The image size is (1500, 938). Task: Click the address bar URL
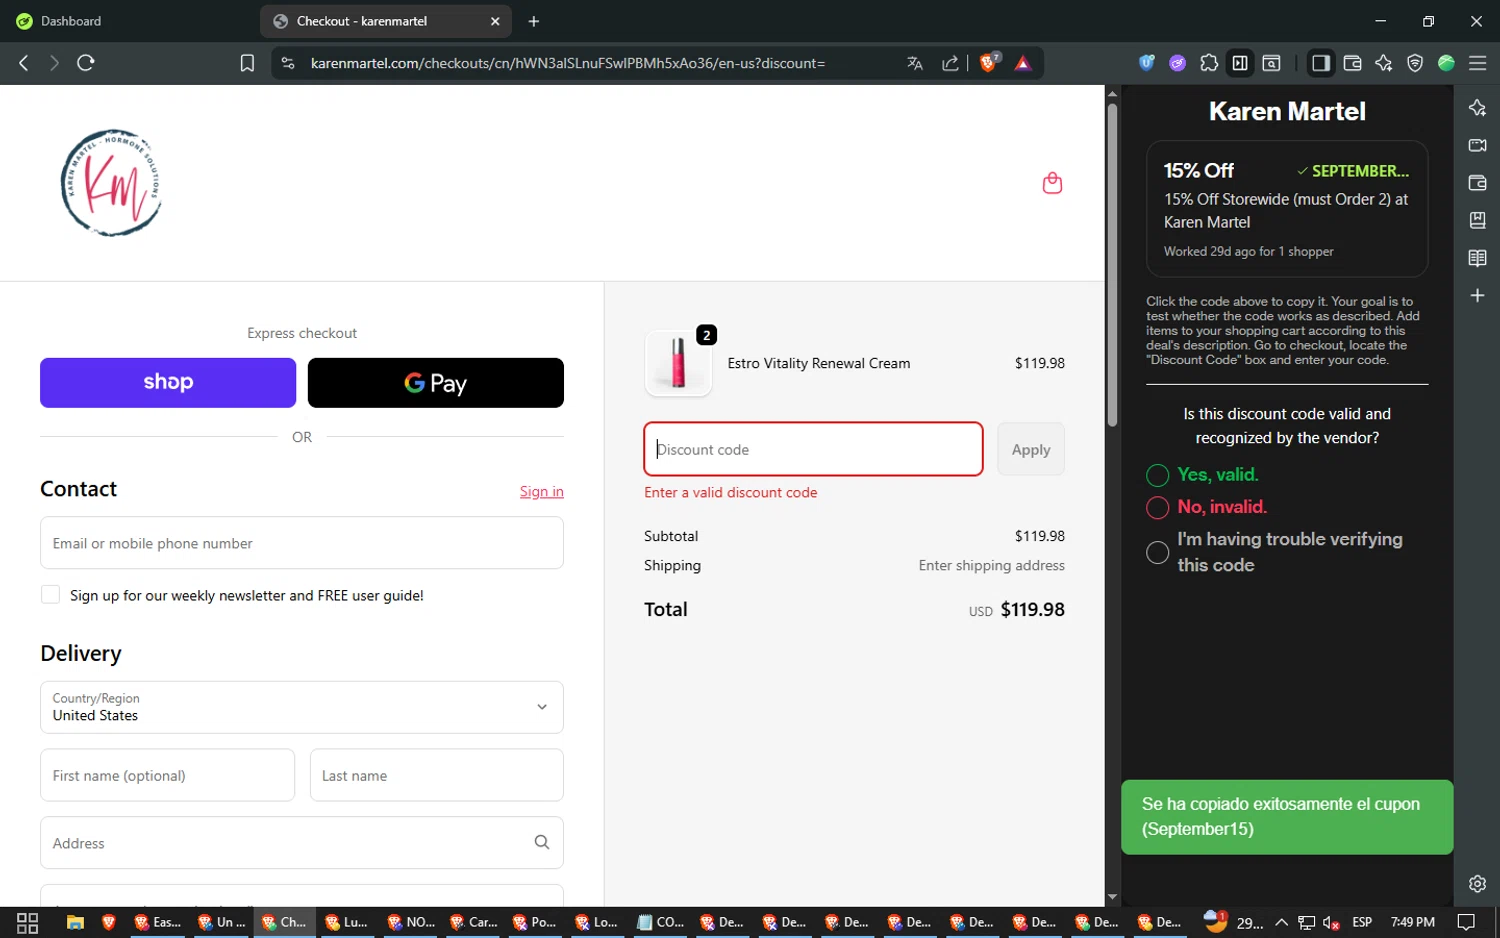(568, 63)
